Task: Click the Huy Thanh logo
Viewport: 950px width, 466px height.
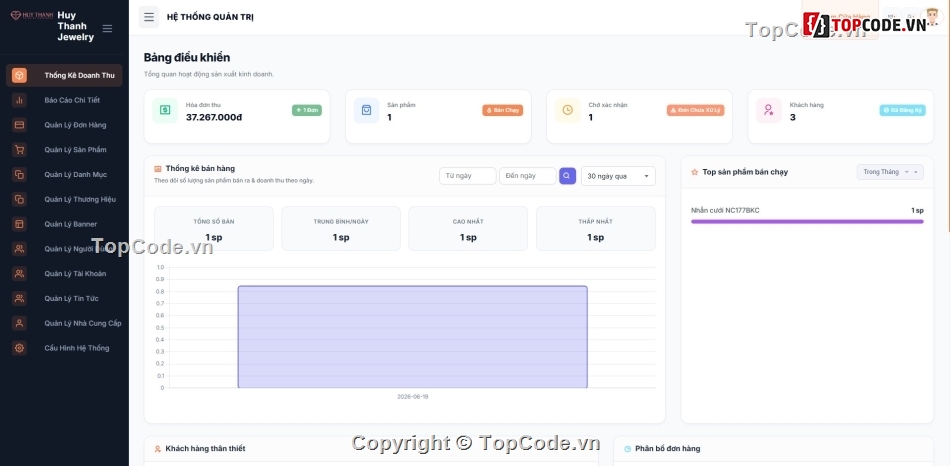Action: pos(32,15)
